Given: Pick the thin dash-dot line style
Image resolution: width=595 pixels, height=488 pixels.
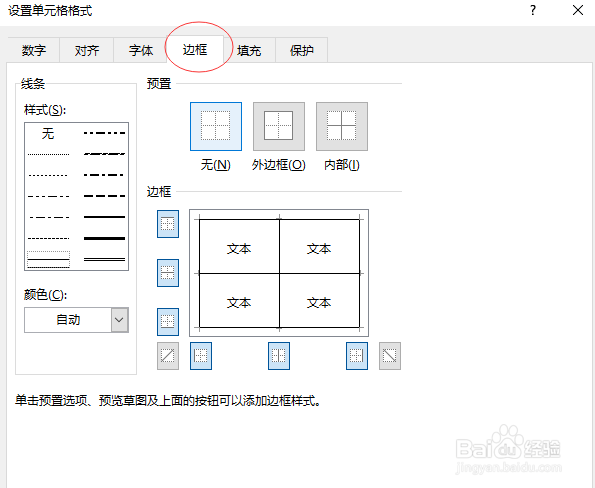Looking at the screenshot, I should [x=48, y=217].
